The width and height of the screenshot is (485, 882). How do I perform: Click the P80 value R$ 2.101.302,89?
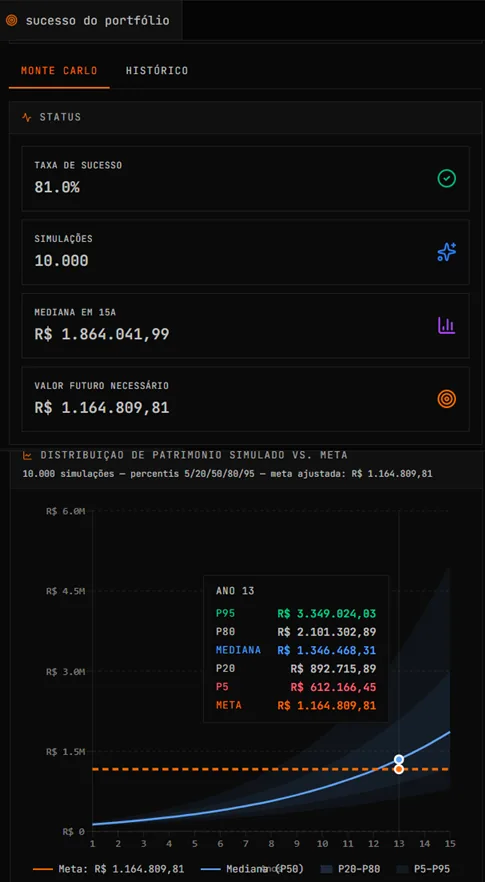pyautogui.click(x=326, y=632)
